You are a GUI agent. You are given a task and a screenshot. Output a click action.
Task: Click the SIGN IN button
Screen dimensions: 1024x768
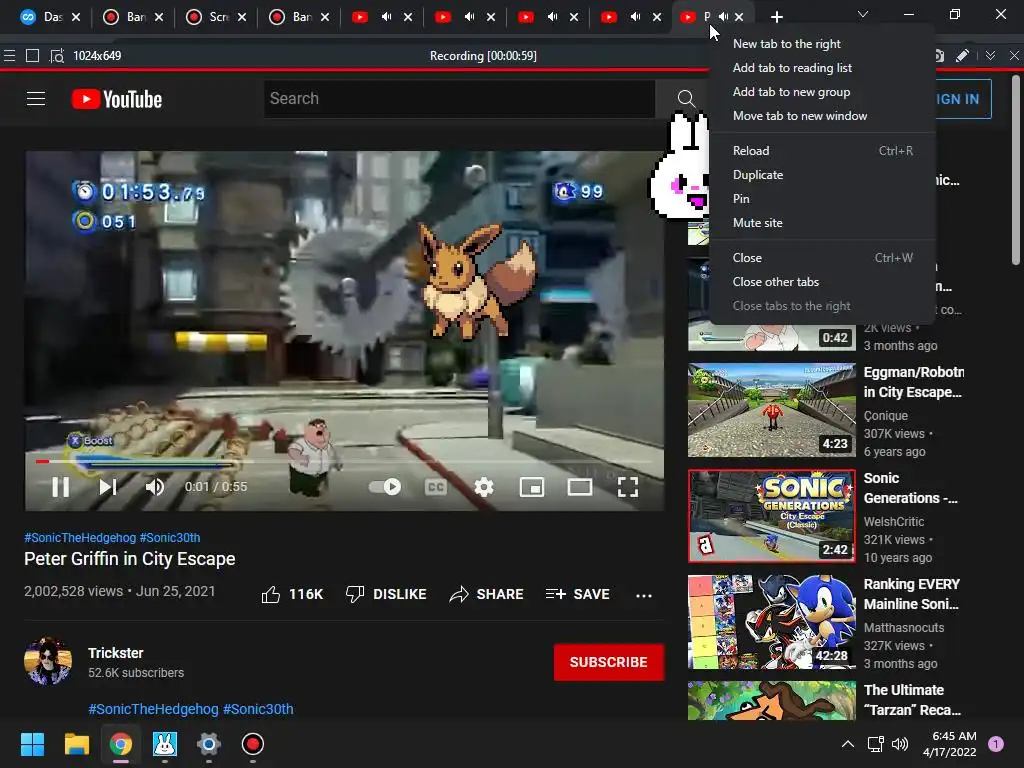tap(963, 99)
